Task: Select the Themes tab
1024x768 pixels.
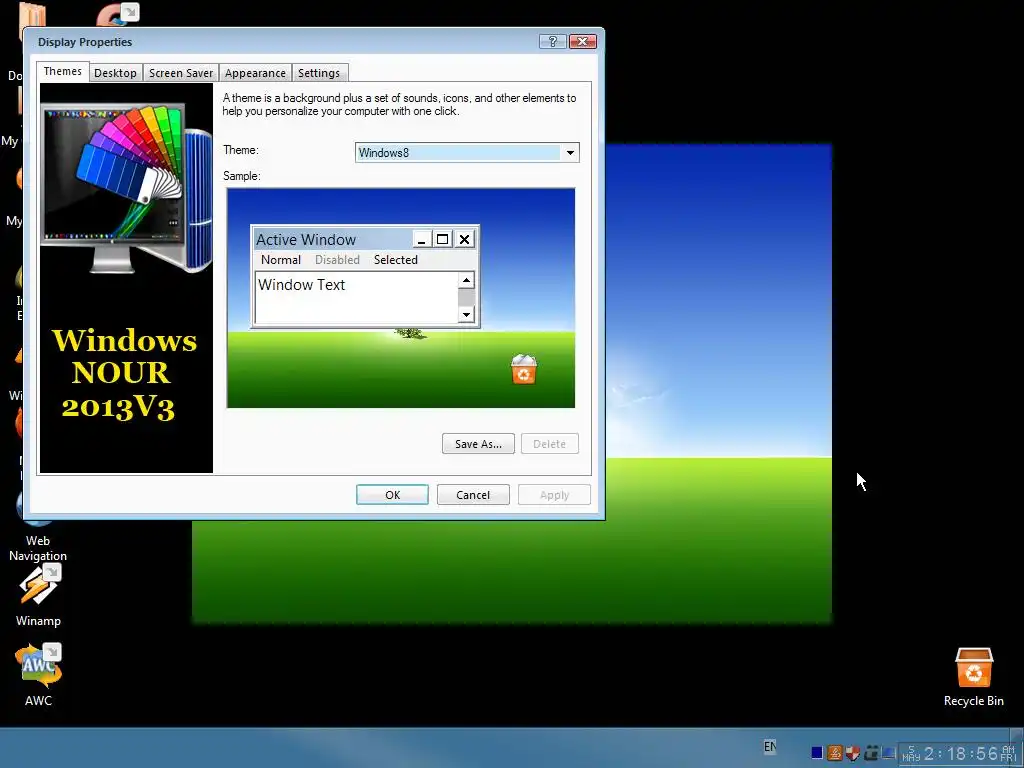Action: point(63,71)
